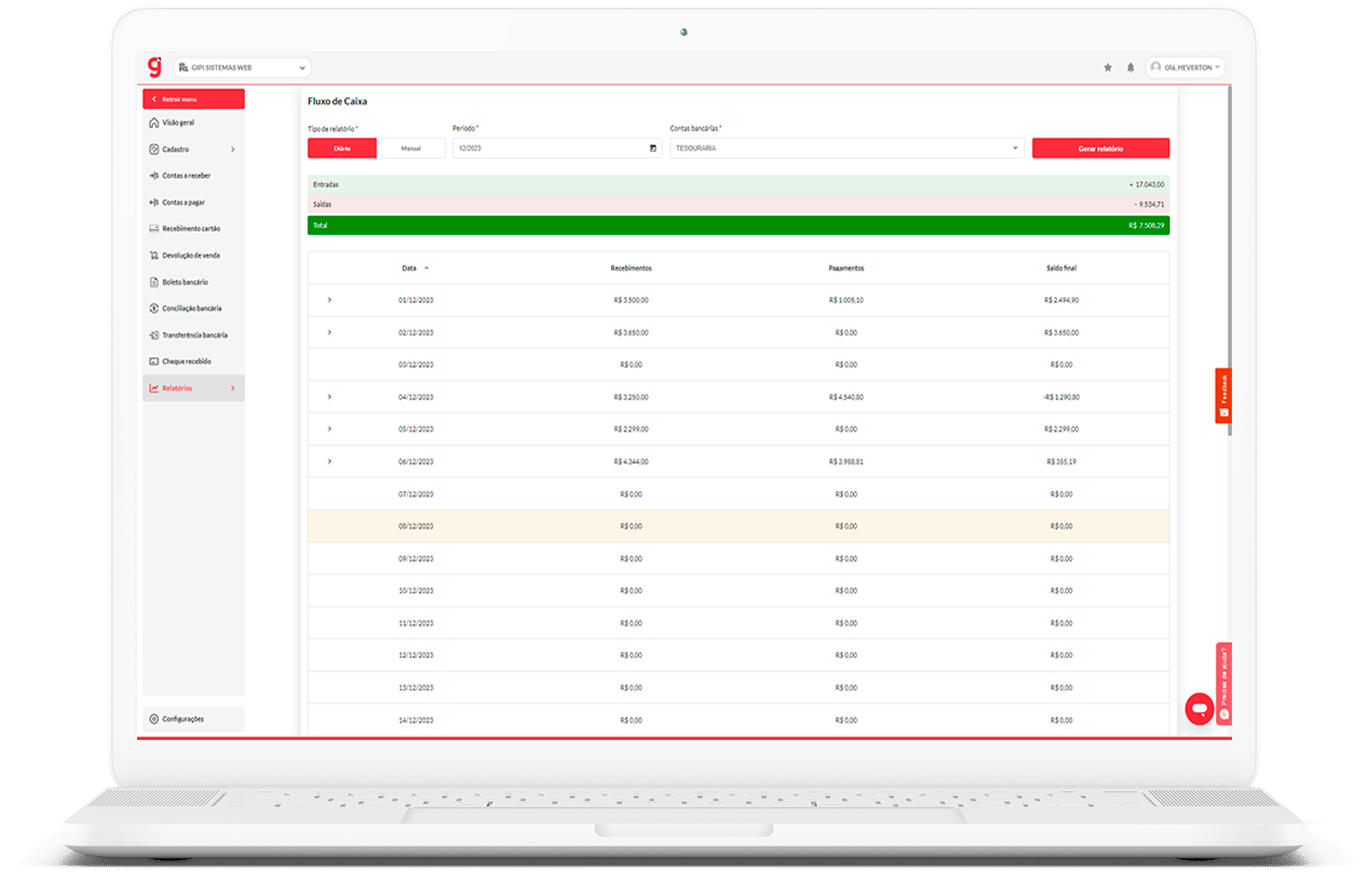The width and height of the screenshot is (1366, 894).
Task: Click the Recebimento cartão card icon
Action: coord(154,229)
